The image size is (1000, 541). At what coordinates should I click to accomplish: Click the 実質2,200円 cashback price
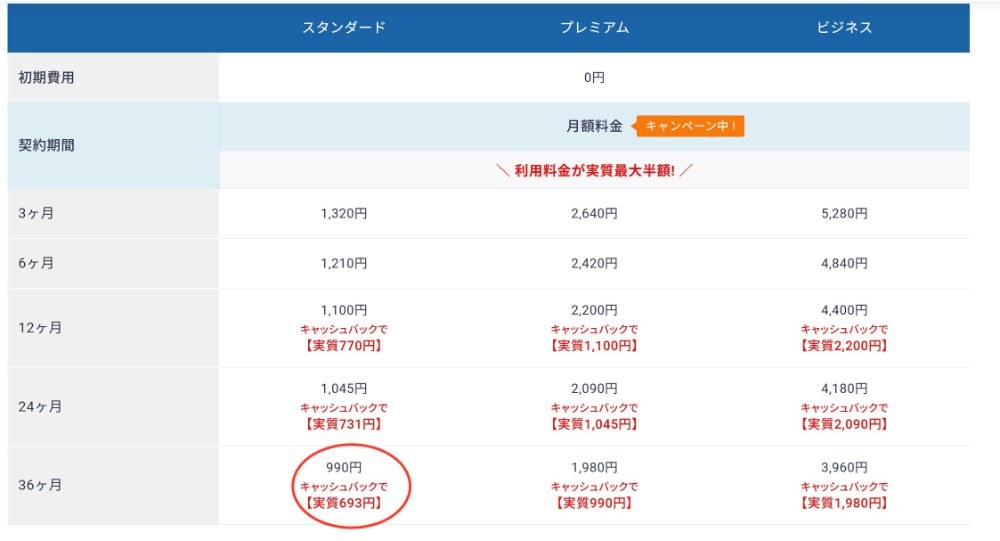pyautogui.click(x=844, y=346)
